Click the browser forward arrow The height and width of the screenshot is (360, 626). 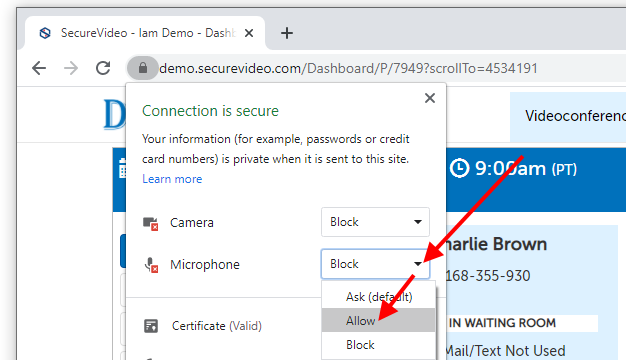click(x=71, y=68)
